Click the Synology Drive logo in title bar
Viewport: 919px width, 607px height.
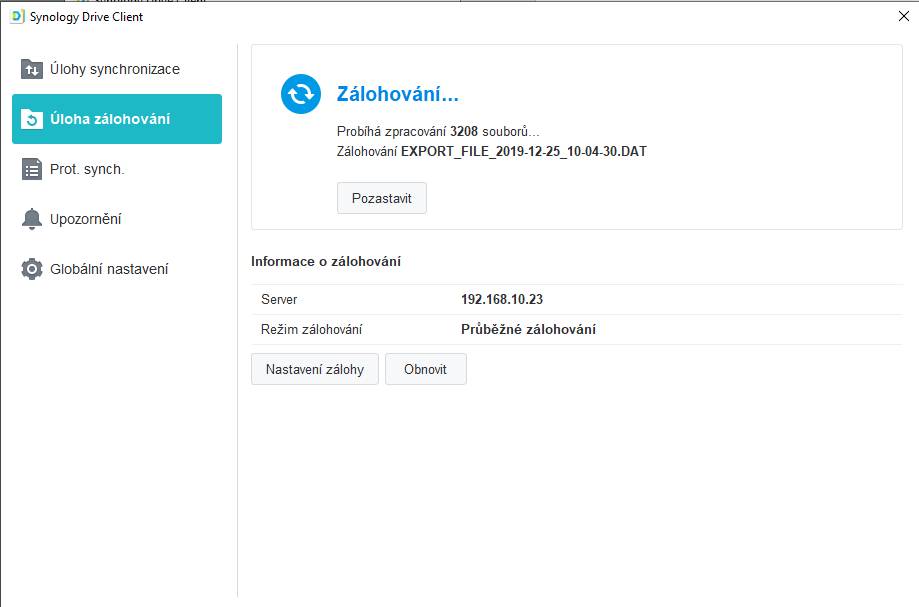click(16, 16)
